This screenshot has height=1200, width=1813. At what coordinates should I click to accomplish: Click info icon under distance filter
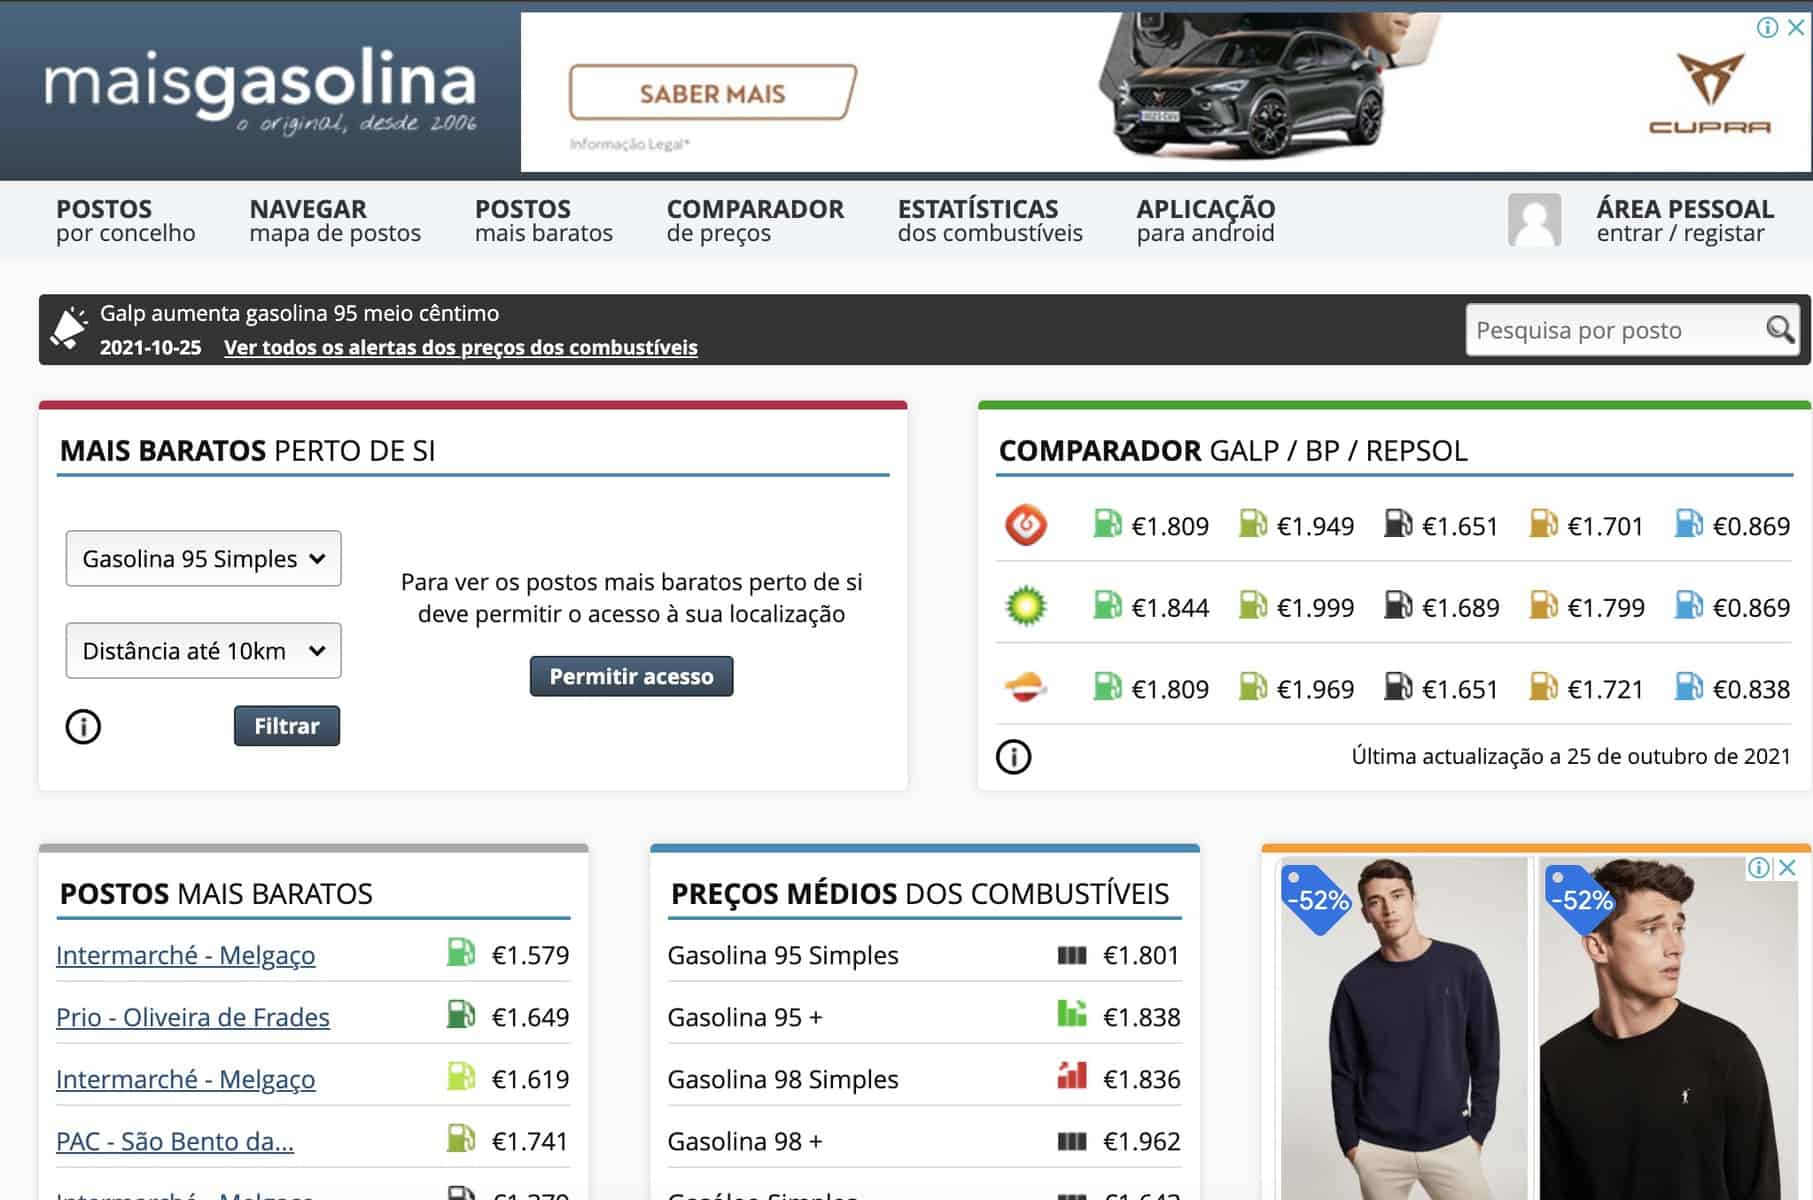[83, 726]
